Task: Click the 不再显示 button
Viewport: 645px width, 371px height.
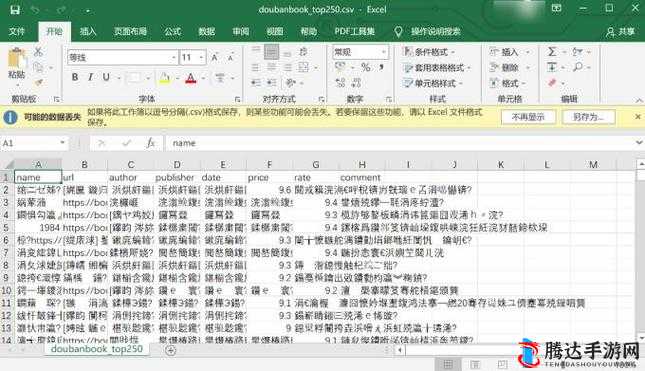Action: coord(528,117)
